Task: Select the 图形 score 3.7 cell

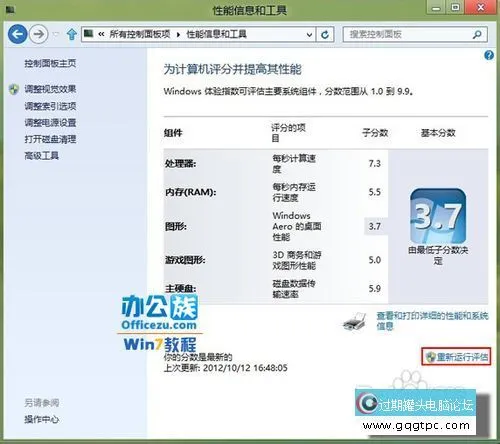Action: pyautogui.click(x=375, y=226)
